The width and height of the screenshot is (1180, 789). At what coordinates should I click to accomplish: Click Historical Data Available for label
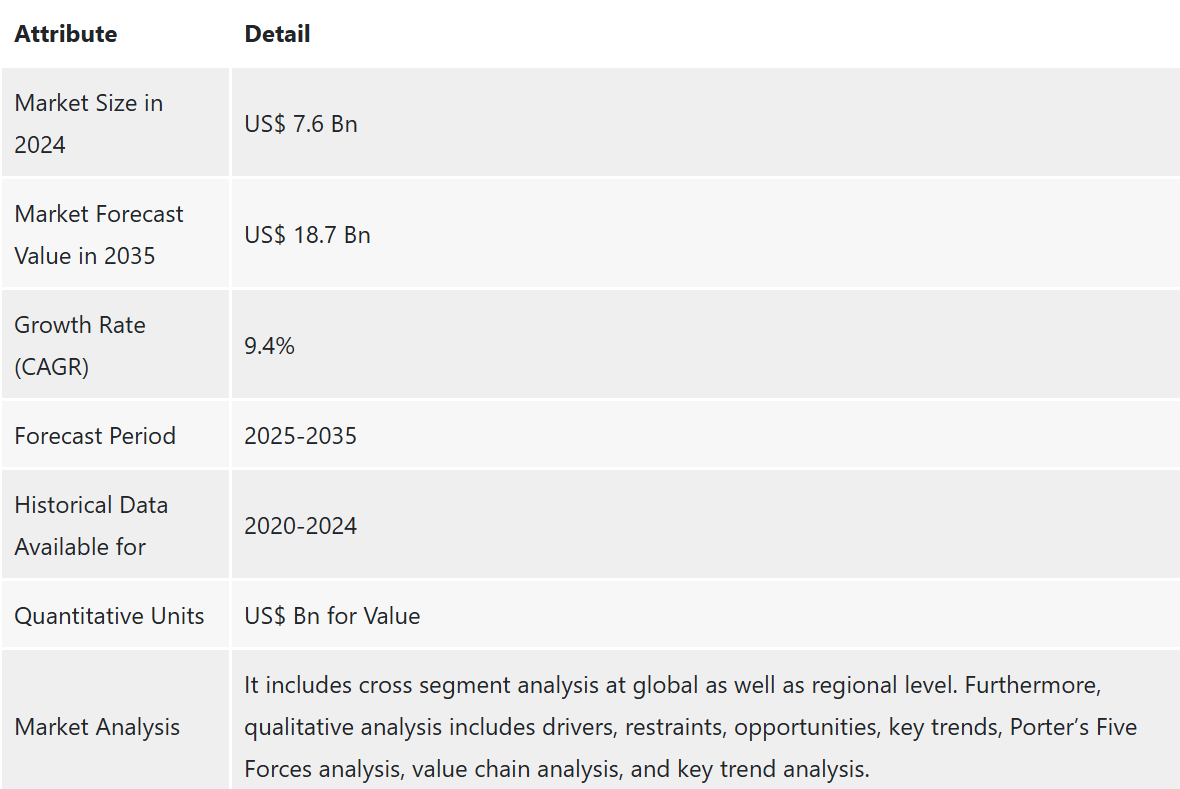(91, 525)
